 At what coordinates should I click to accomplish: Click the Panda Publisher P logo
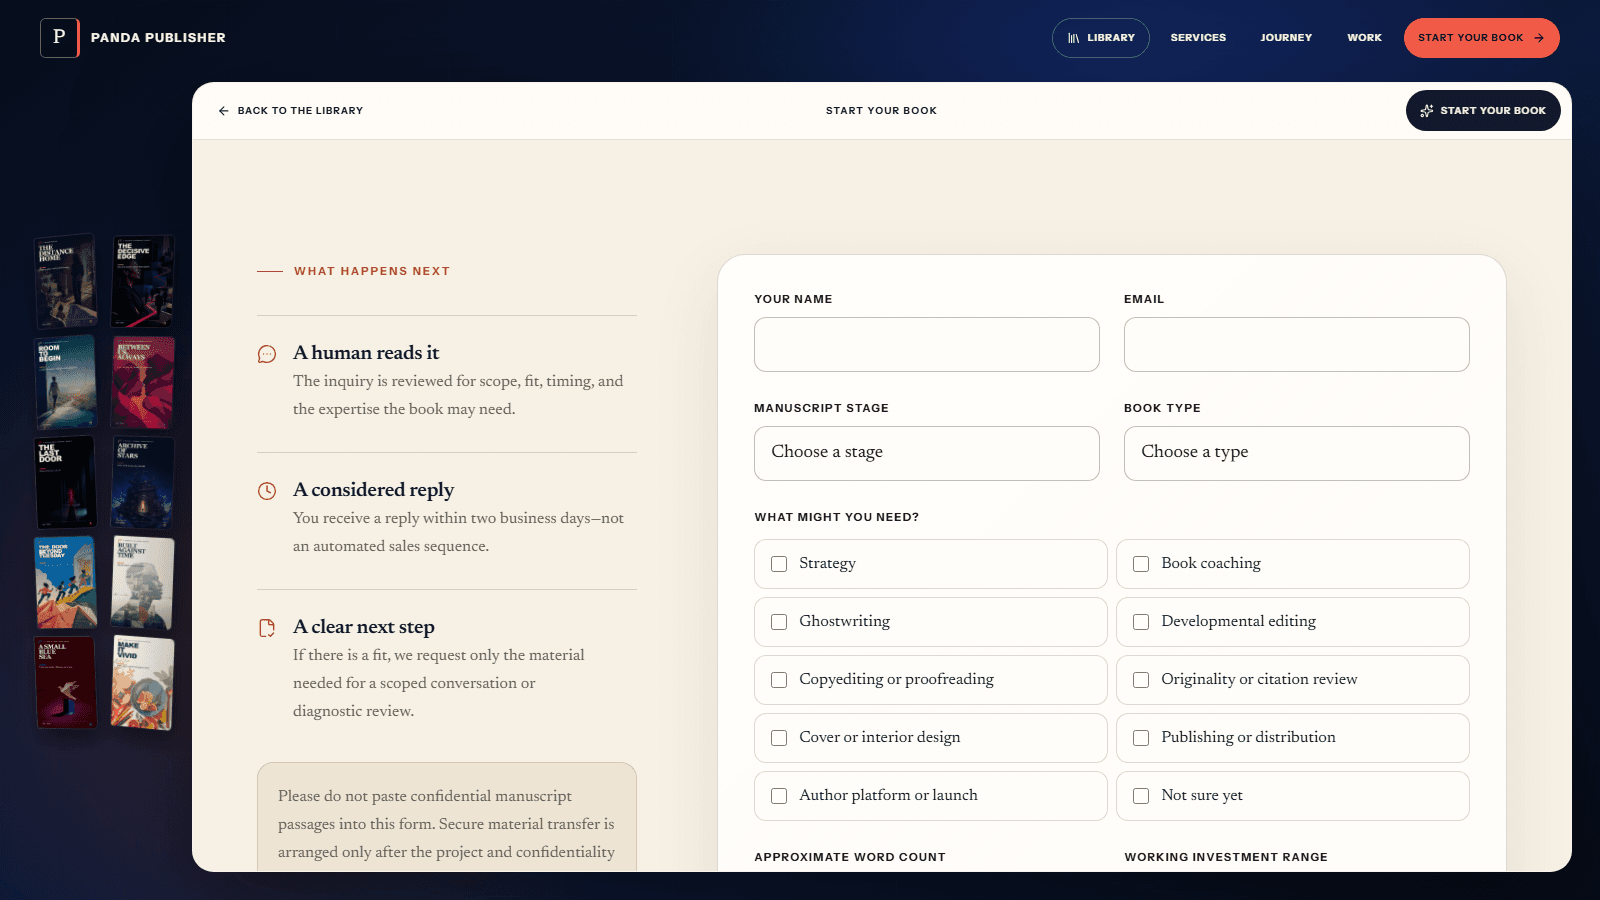tap(59, 38)
